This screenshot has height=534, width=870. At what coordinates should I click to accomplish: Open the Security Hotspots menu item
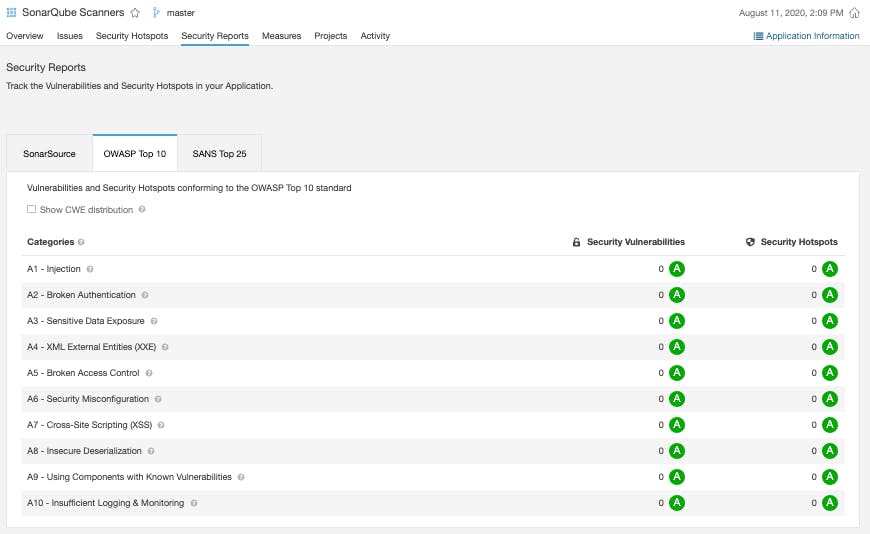131,36
